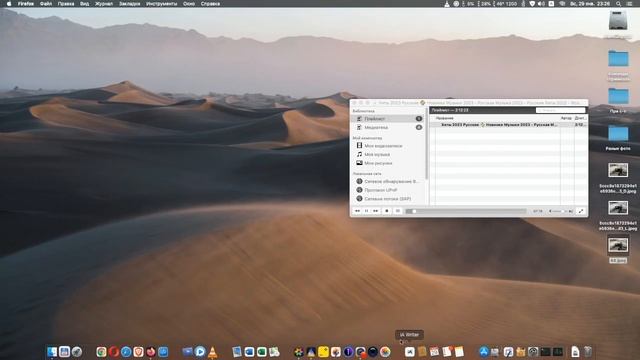Click the VLC previous track button
Screen dimensions: 640x360
click(358, 211)
